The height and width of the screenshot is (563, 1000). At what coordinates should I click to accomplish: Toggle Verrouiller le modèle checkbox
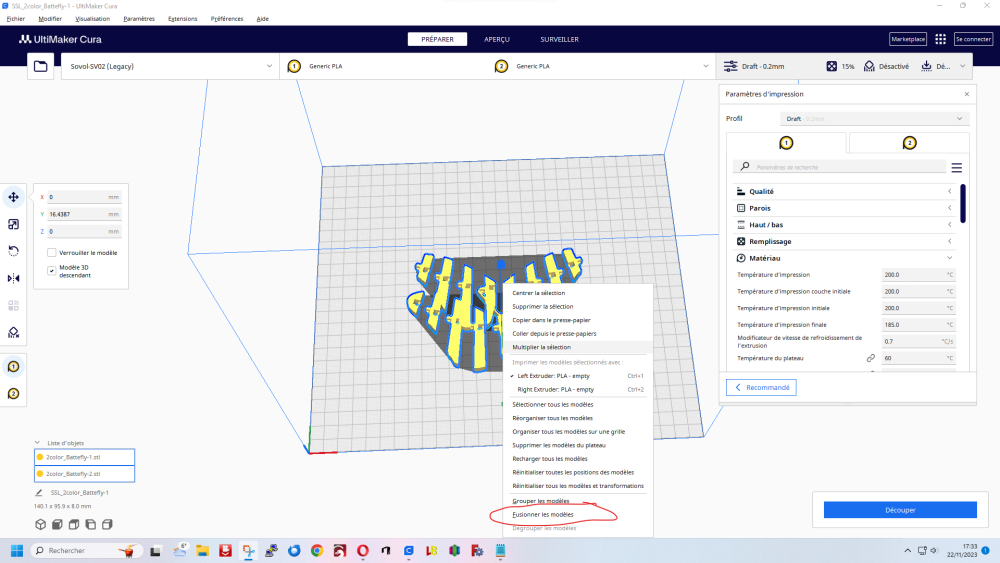coord(52,252)
